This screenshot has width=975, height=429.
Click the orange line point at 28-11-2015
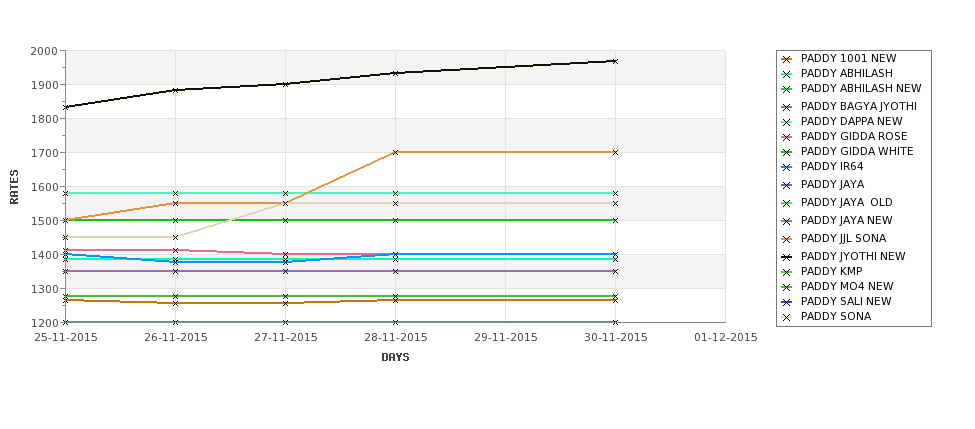(395, 152)
